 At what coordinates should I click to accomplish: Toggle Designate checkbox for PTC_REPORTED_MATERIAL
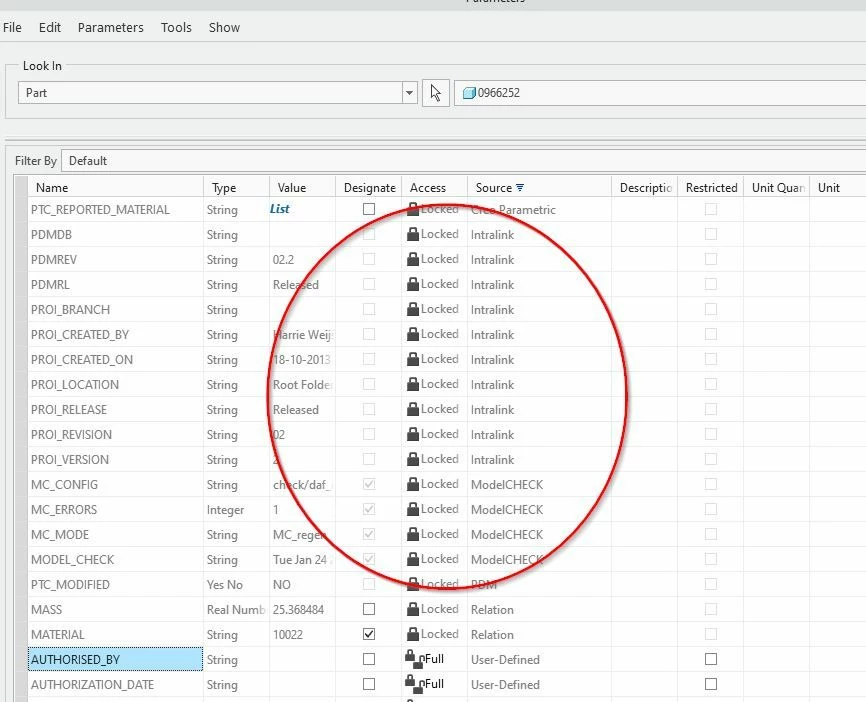pyautogui.click(x=369, y=209)
